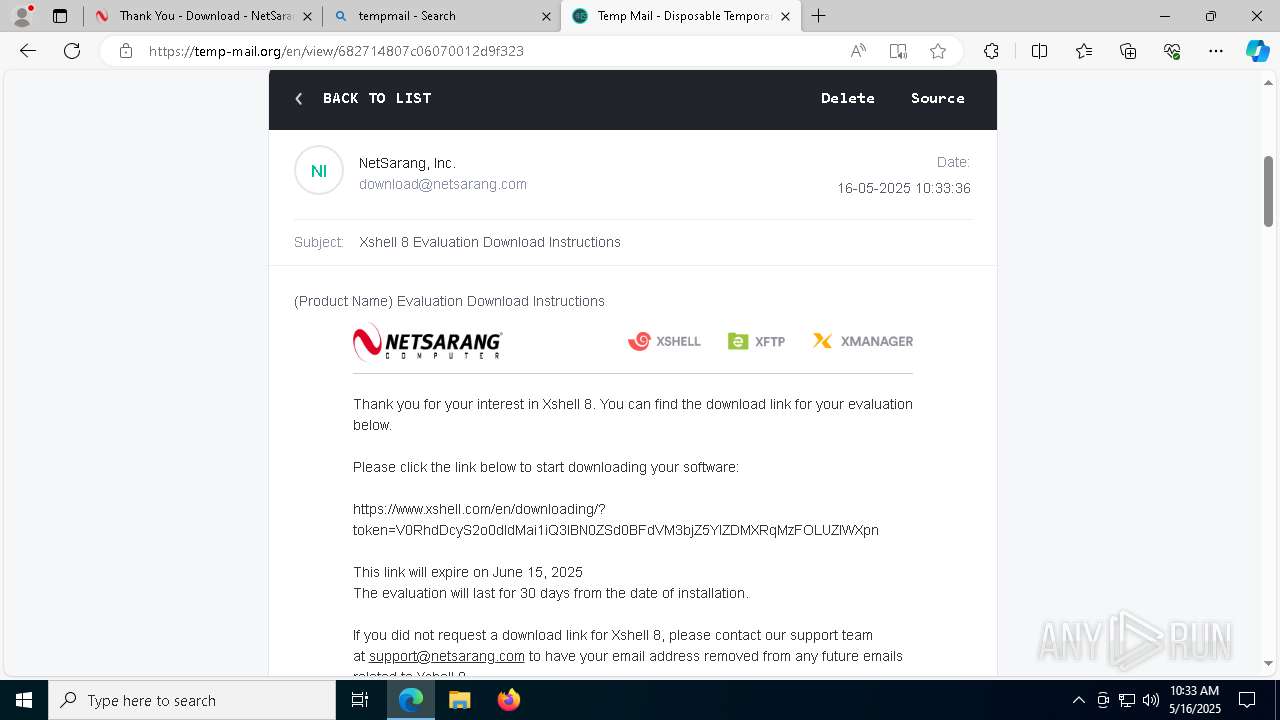Open taskbar clock 10:33 AM

[x=1194, y=700]
